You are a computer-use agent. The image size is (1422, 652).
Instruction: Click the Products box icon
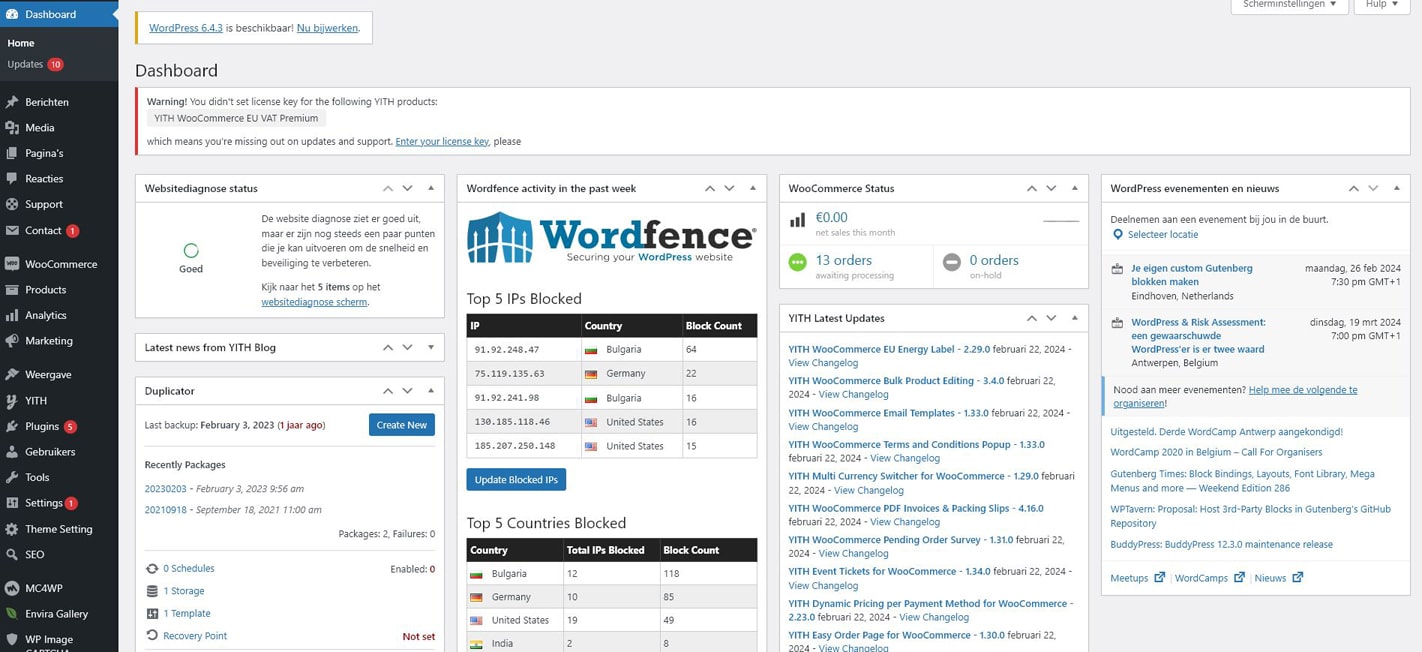(12, 290)
